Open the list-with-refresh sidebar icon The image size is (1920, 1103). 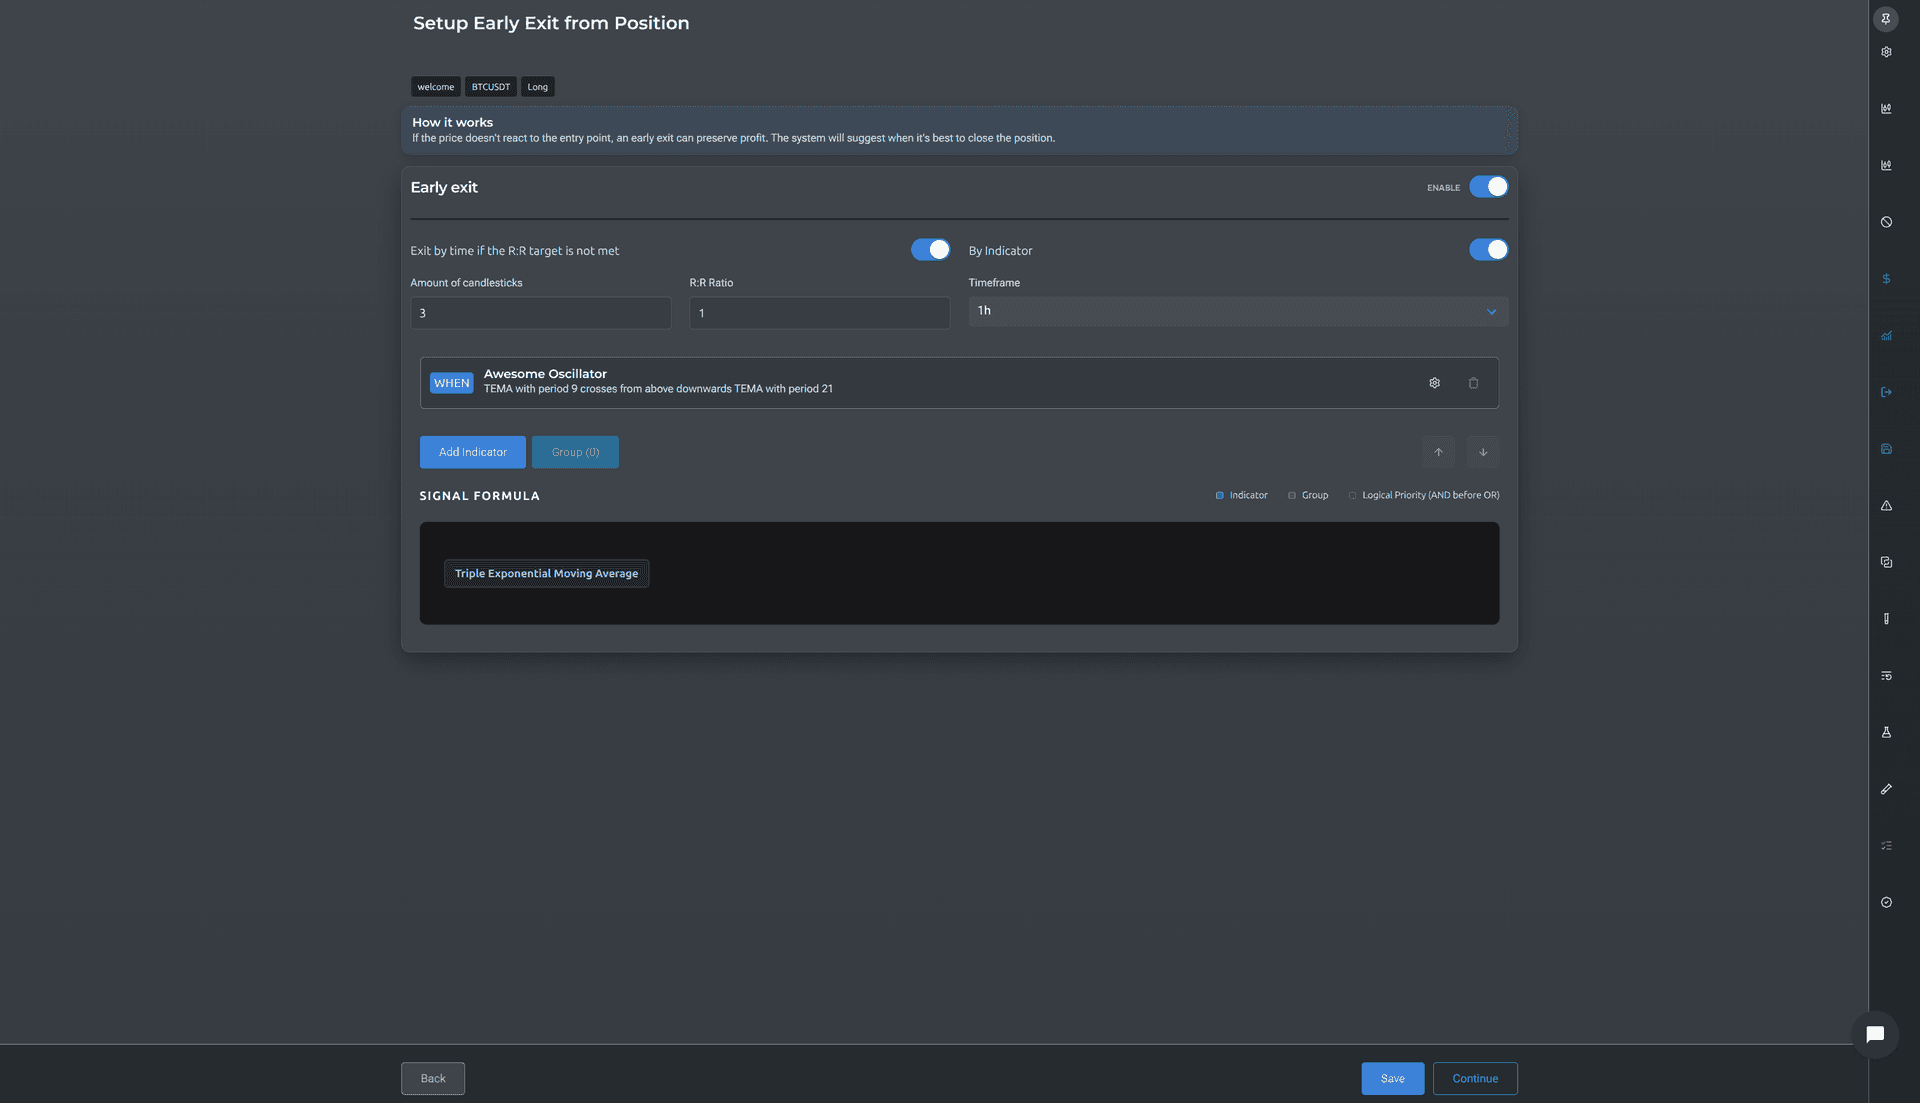1886,676
